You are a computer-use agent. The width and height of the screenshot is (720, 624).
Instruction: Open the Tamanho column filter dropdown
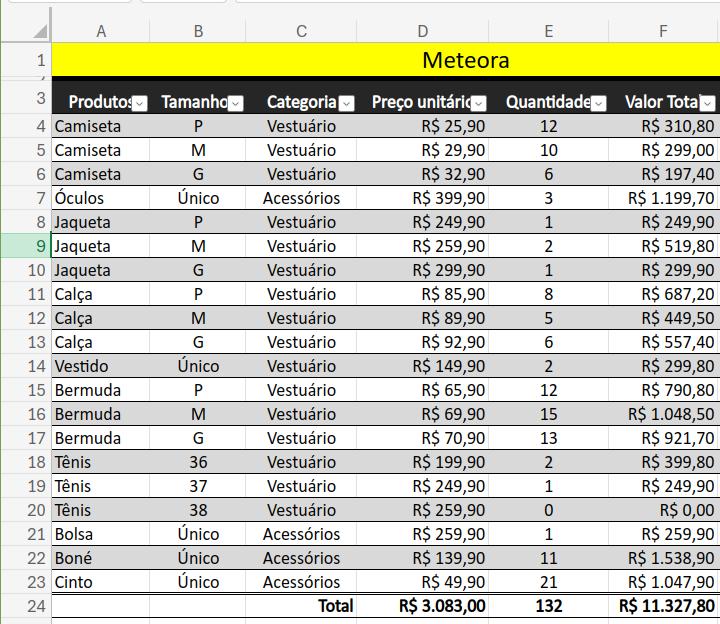tap(236, 104)
